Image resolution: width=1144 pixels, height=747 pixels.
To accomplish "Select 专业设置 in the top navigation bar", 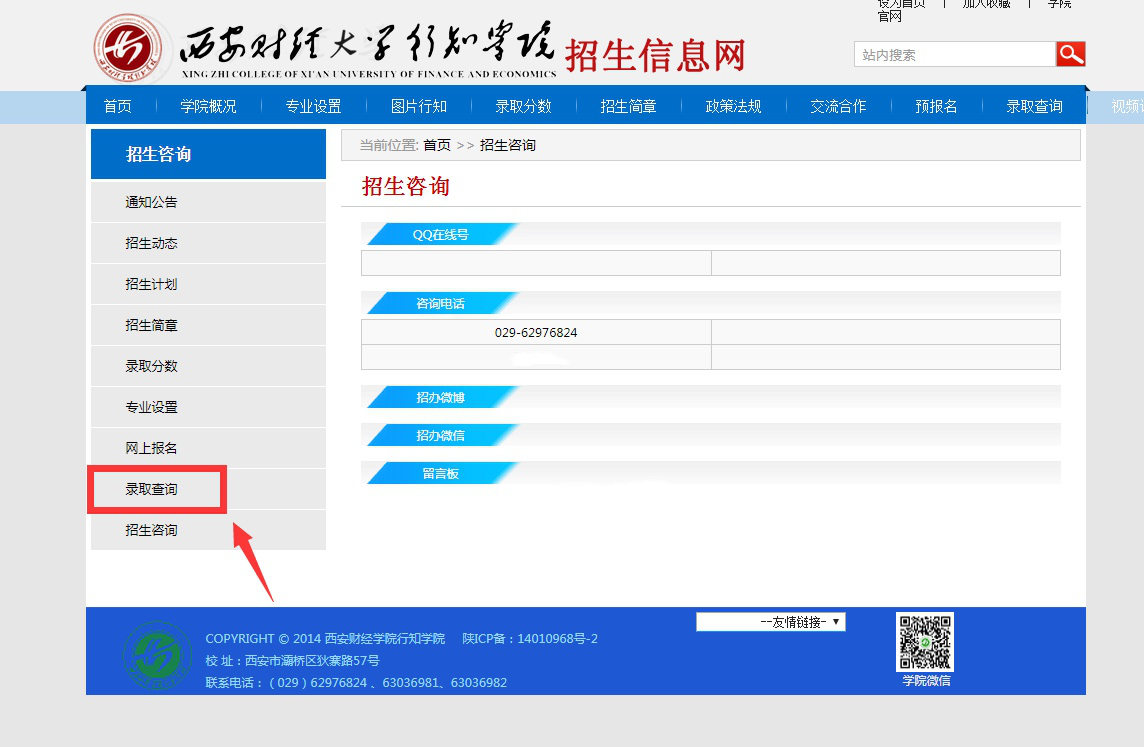I will pos(314,107).
